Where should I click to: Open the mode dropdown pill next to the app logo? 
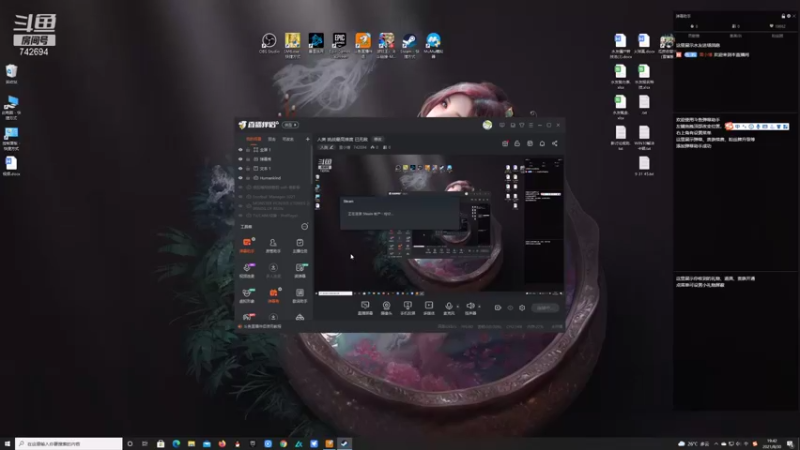coord(290,125)
